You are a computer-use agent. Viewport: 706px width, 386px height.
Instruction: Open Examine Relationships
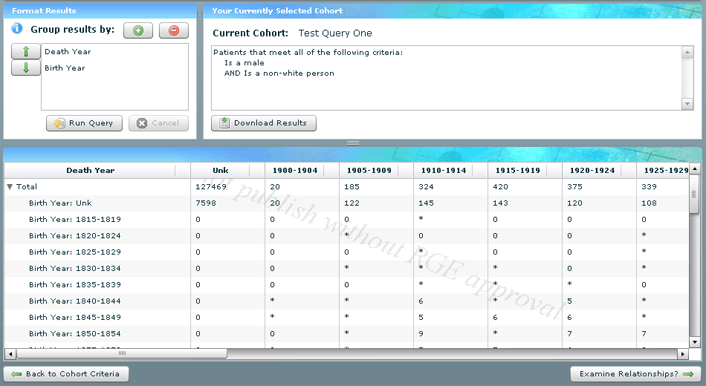[x=636, y=374]
